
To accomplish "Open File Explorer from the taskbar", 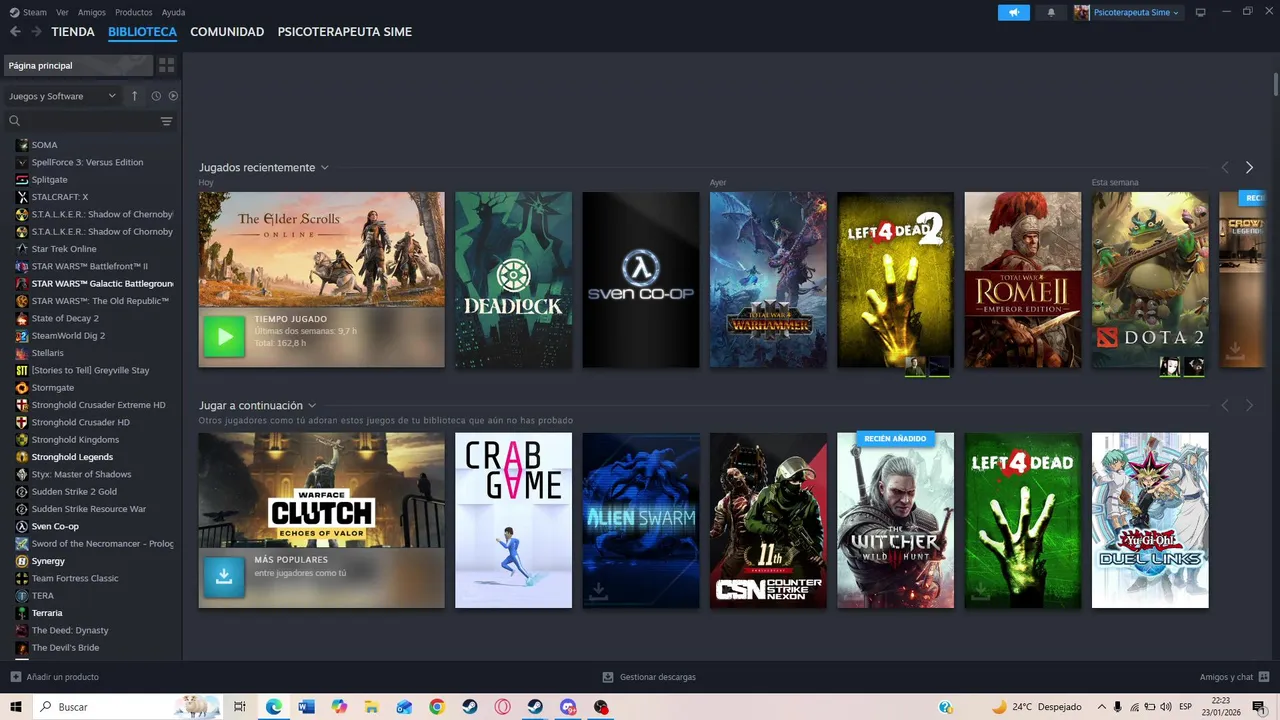I will (372, 707).
